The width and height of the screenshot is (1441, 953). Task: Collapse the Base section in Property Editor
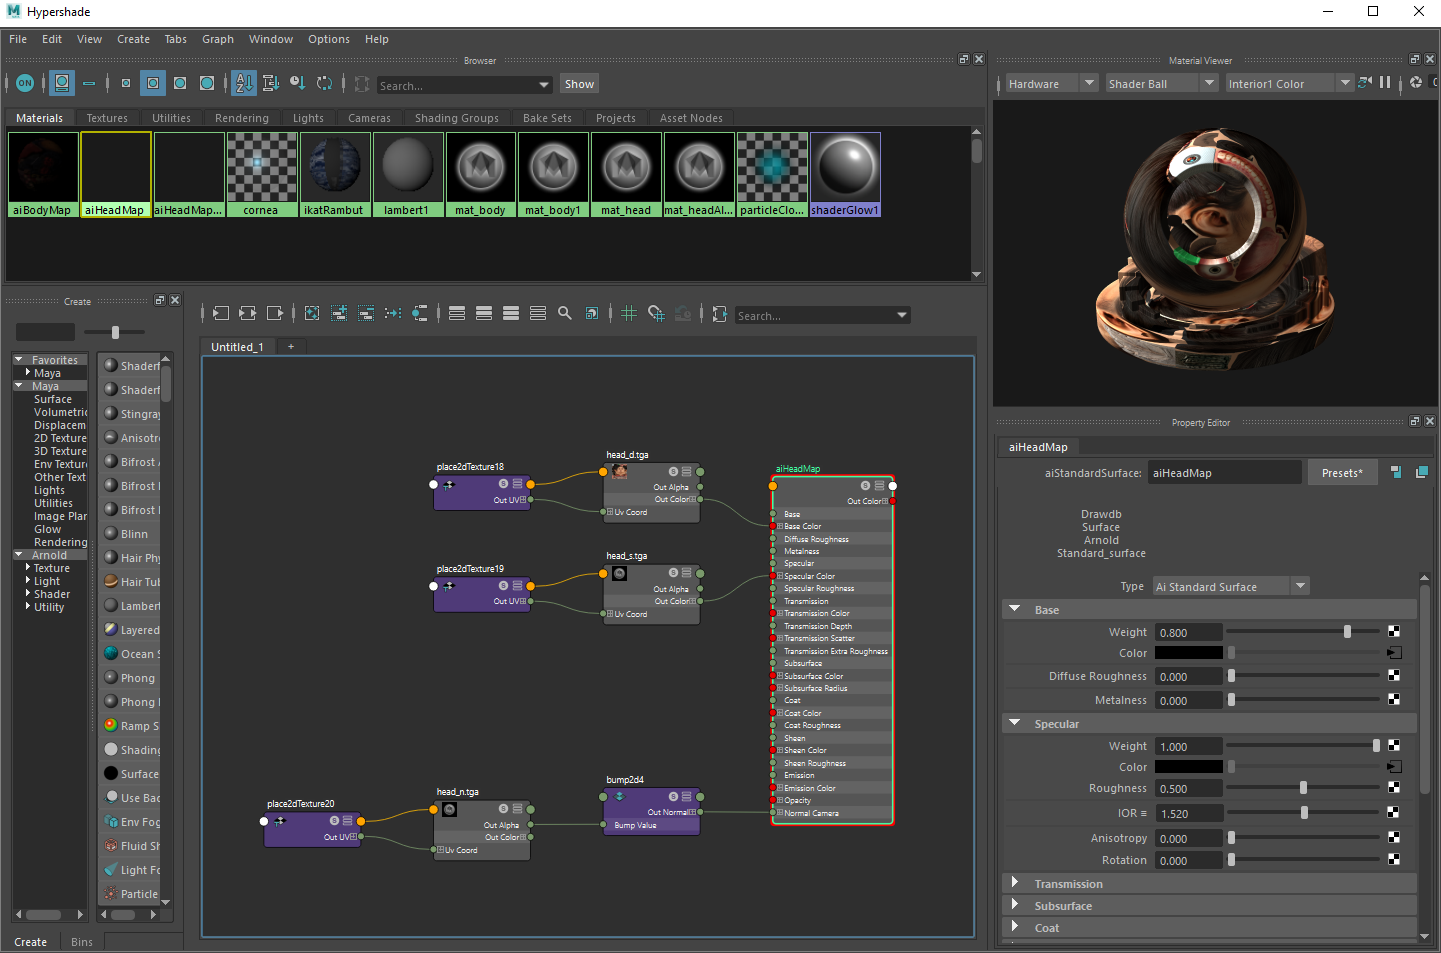pos(1015,609)
